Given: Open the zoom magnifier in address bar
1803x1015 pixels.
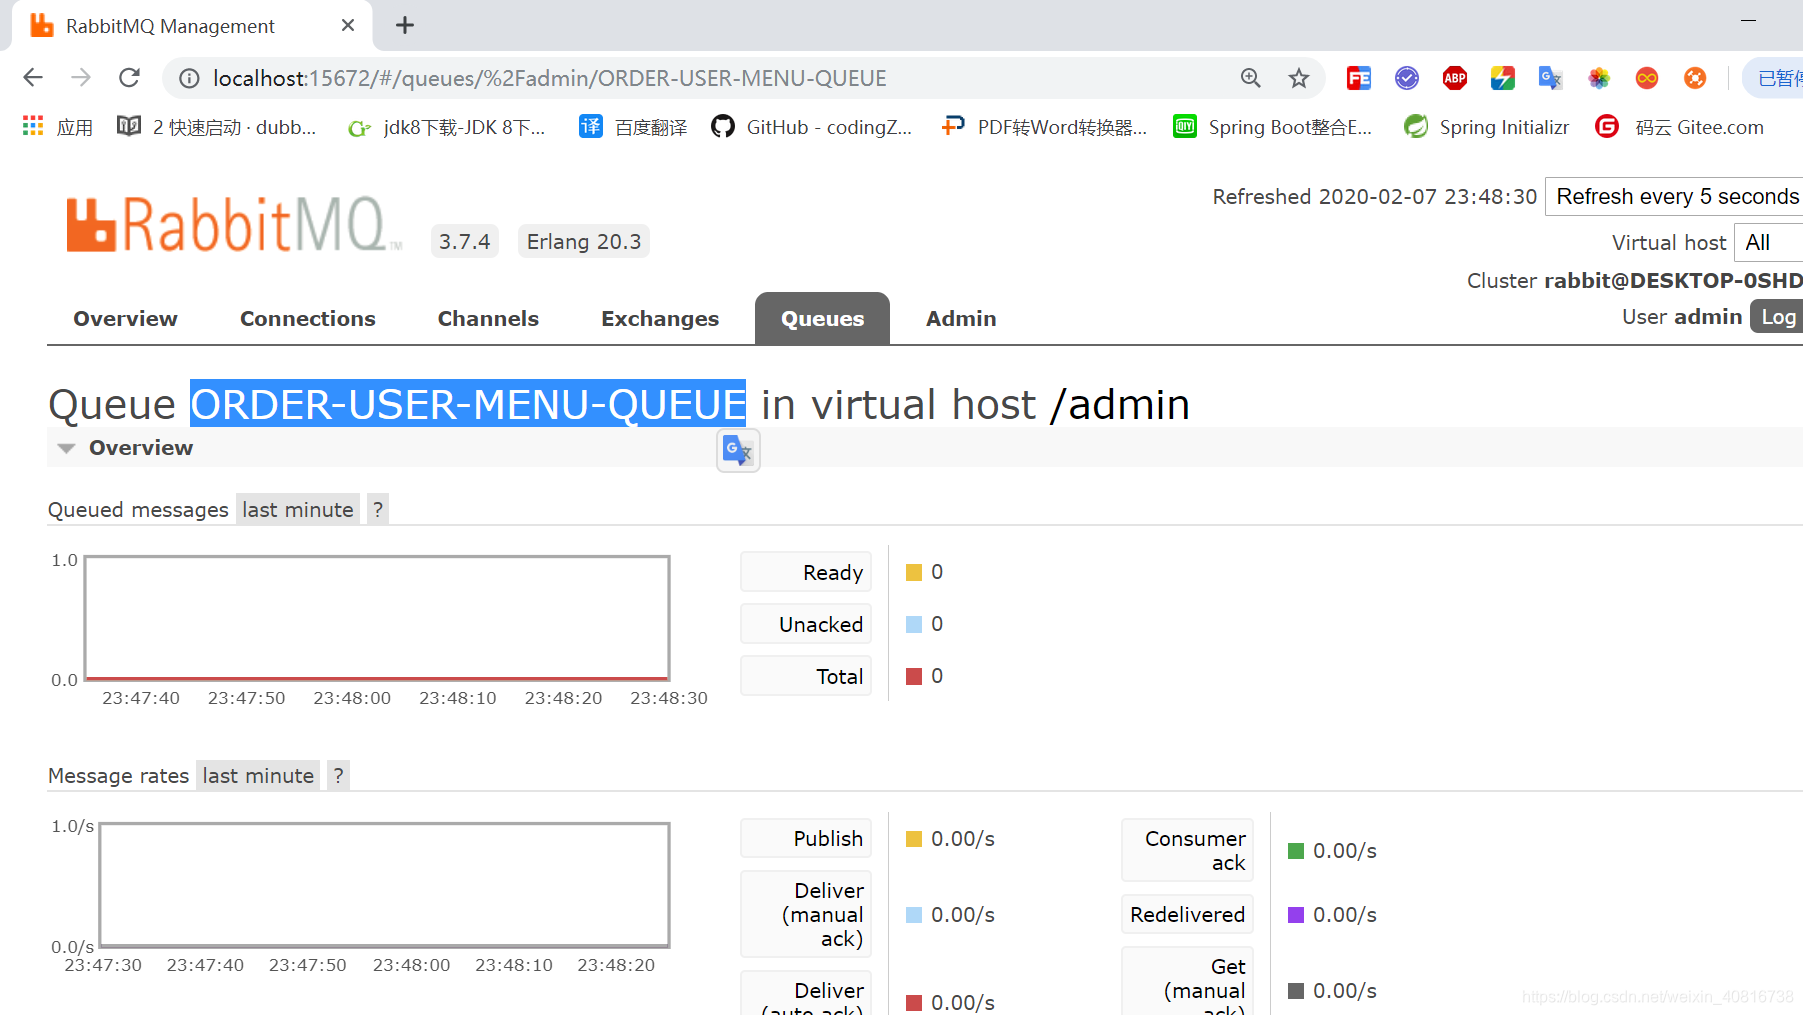Looking at the screenshot, I should click(1250, 78).
